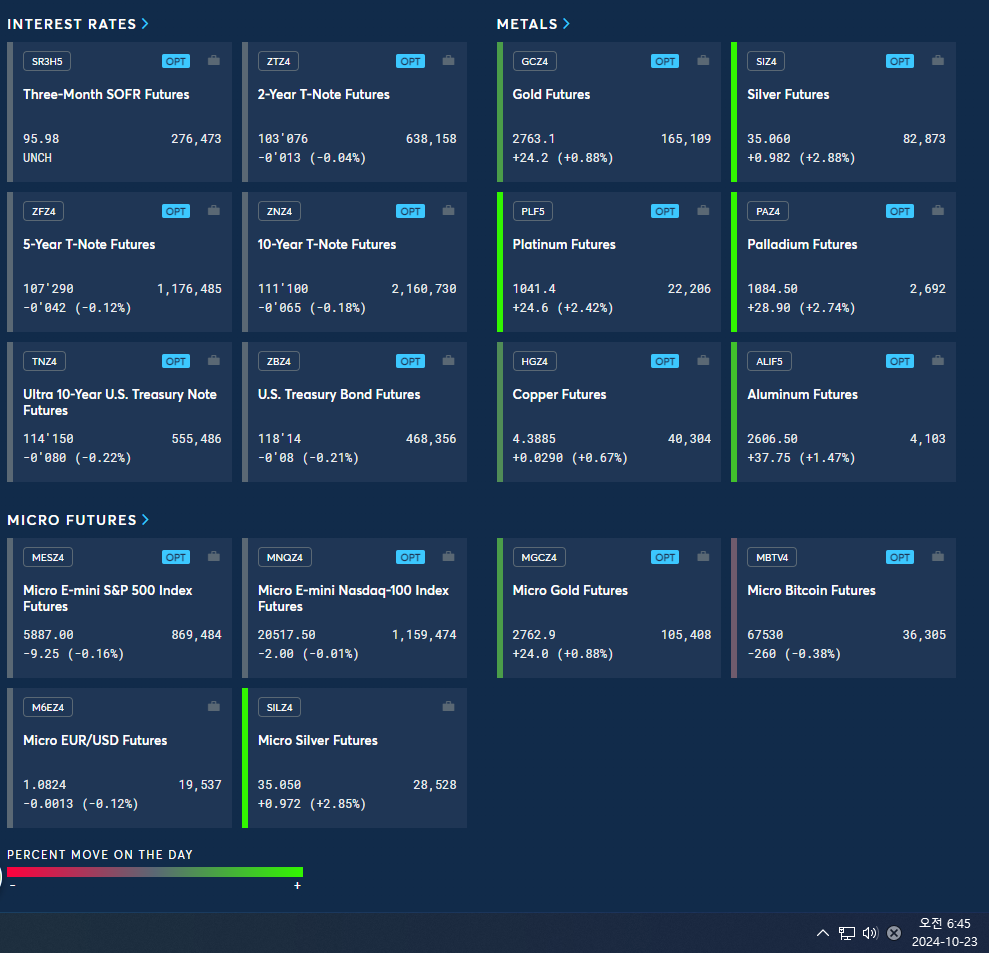989x953 pixels.
Task: Click the briefcase icon on Silver Futures card
Action: point(938,61)
